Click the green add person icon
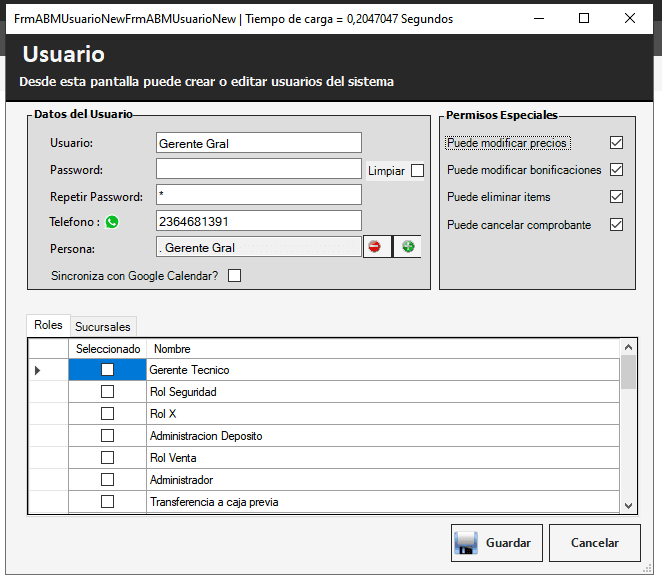 (407, 247)
